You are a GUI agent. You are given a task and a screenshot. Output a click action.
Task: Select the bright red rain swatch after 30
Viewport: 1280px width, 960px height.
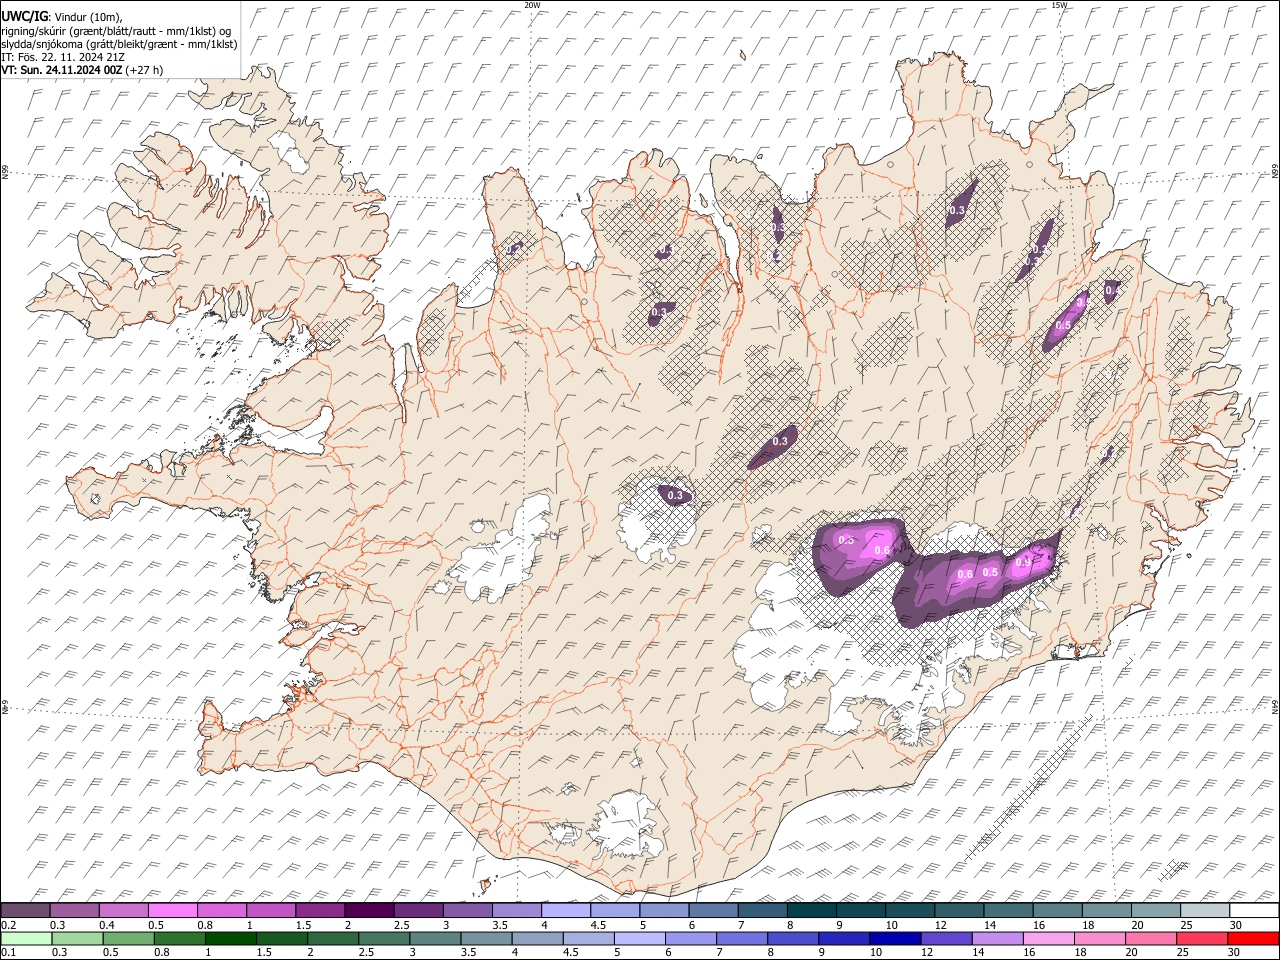pos(1254,938)
